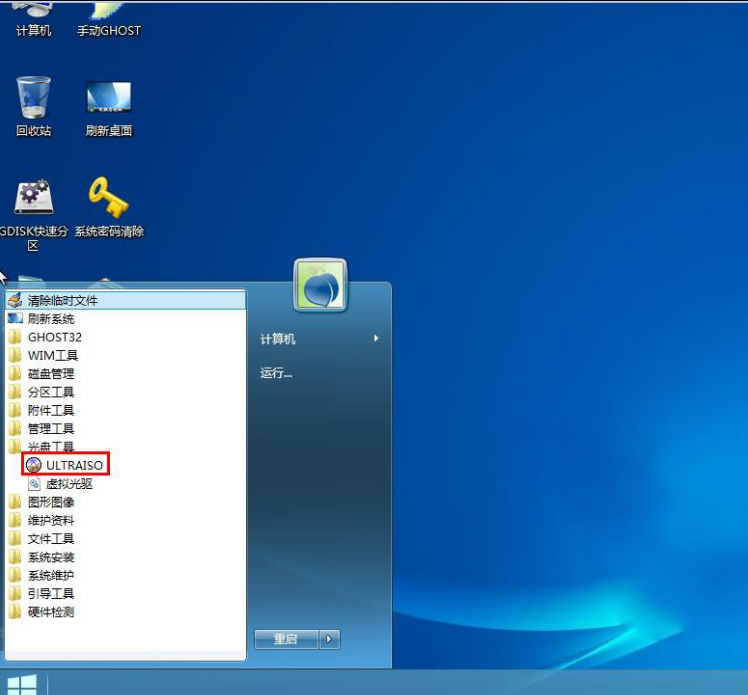Expand the 分区工具 folder
748x695 pixels.
pos(125,392)
